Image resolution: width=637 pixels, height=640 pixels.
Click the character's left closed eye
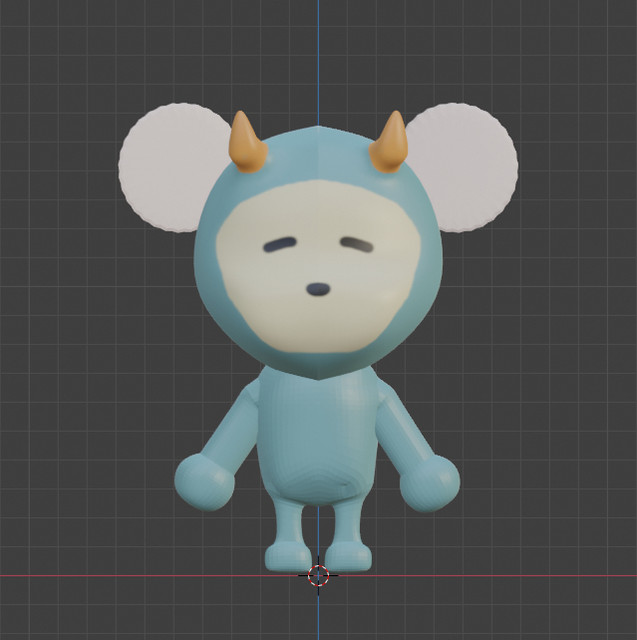[281, 246]
